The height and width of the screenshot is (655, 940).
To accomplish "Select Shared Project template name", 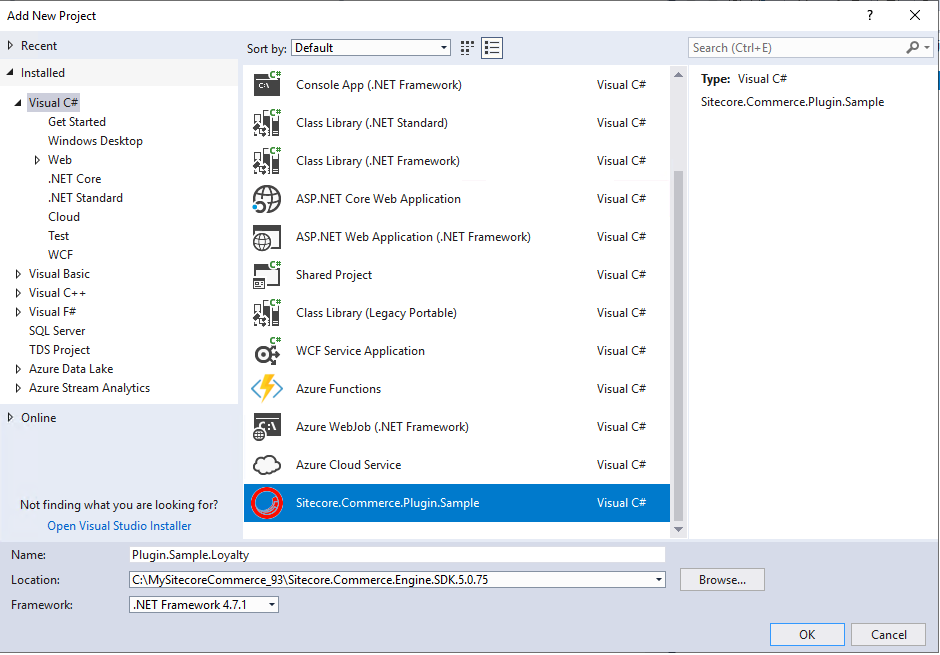I will [334, 275].
